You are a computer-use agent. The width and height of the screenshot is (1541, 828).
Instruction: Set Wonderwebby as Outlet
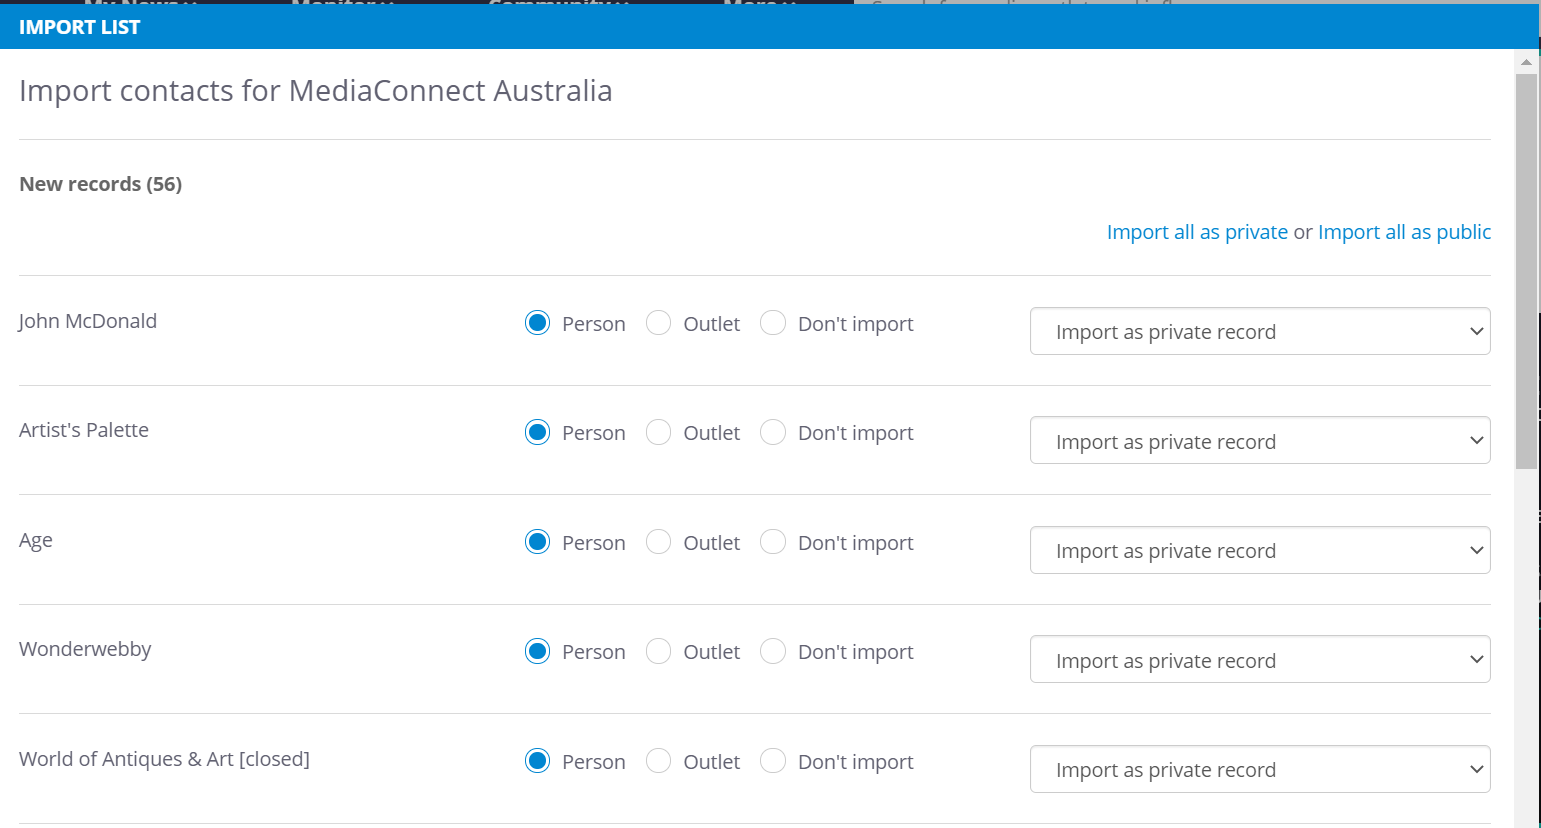point(658,651)
